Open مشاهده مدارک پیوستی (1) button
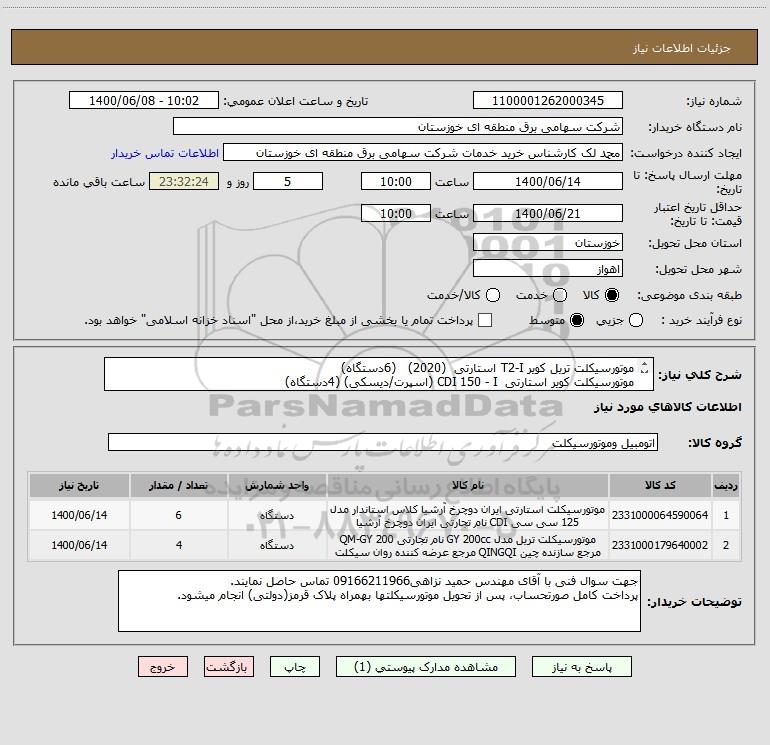 [426, 667]
